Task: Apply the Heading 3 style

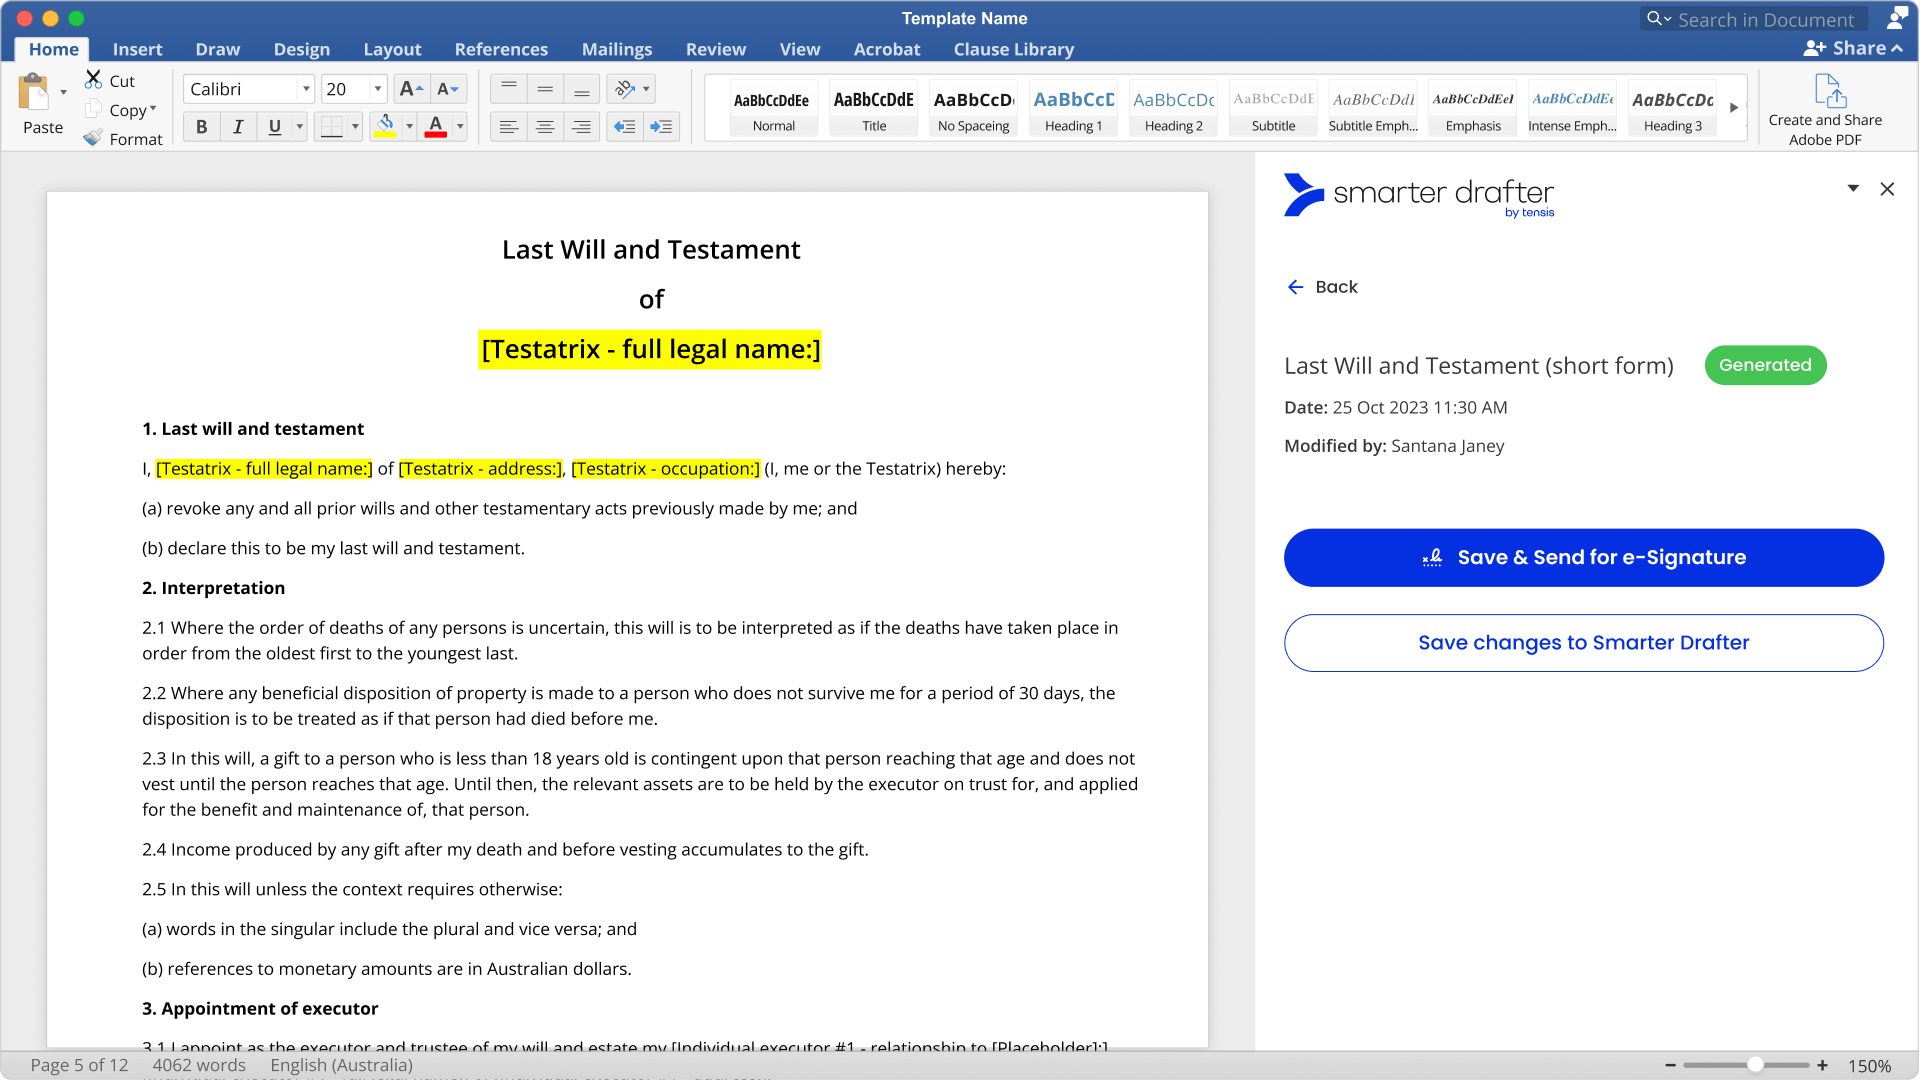Action: tap(1673, 109)
